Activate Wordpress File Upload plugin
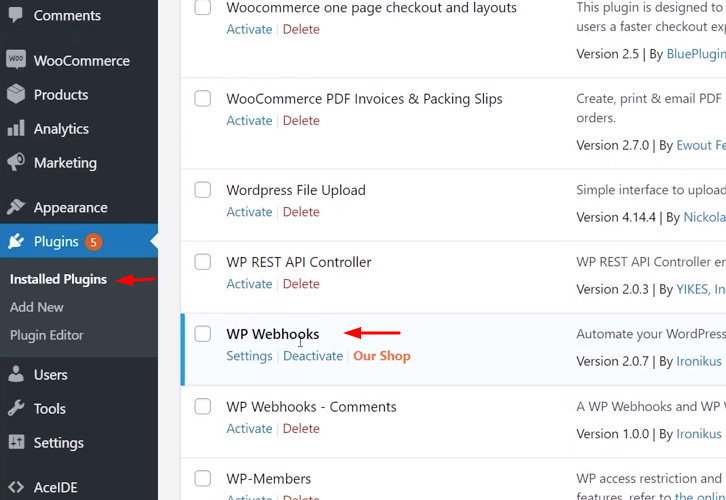Viewport: 726px width, 500px height. (x=249, y=212)
